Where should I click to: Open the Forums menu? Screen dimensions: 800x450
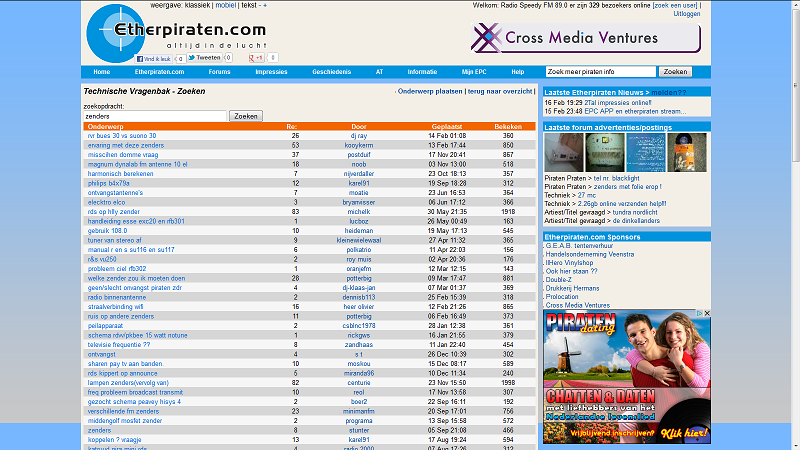219,72
